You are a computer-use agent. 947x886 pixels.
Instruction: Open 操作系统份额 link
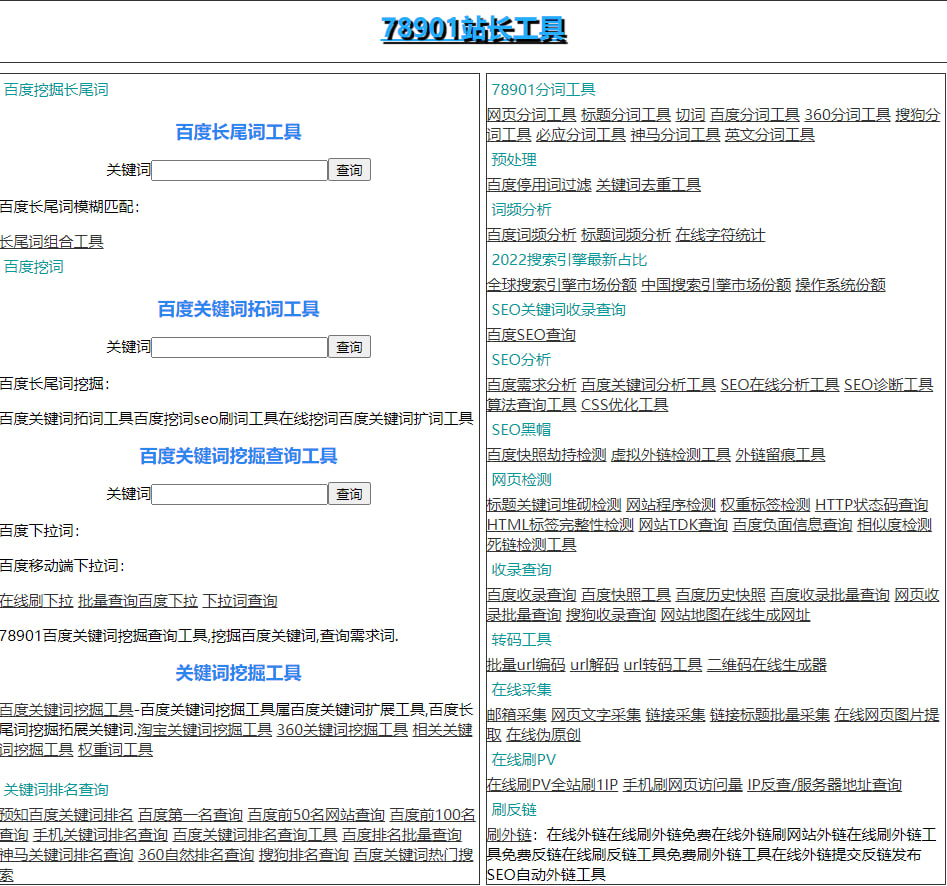click(840, 284)
